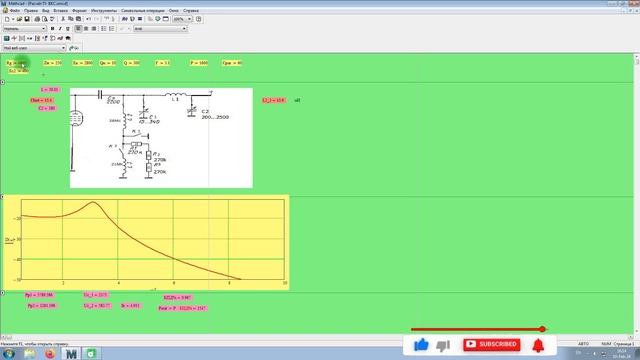Click the thumbs up like button
Viewport: 640px width, 360px height.
pos(421,344)
